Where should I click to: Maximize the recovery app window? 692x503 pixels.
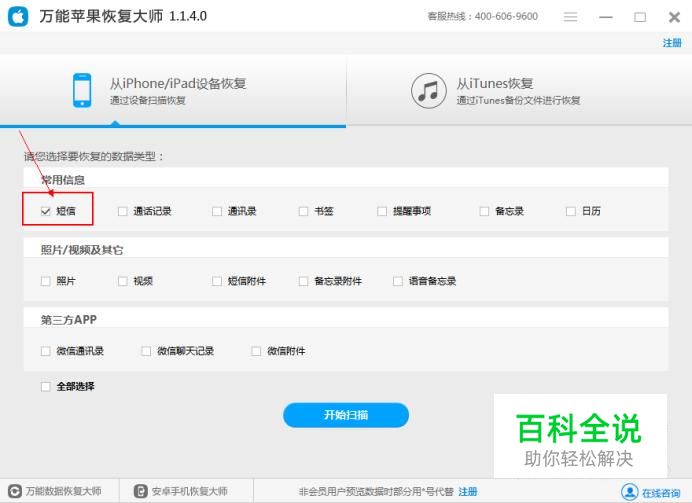click(640, 17)
